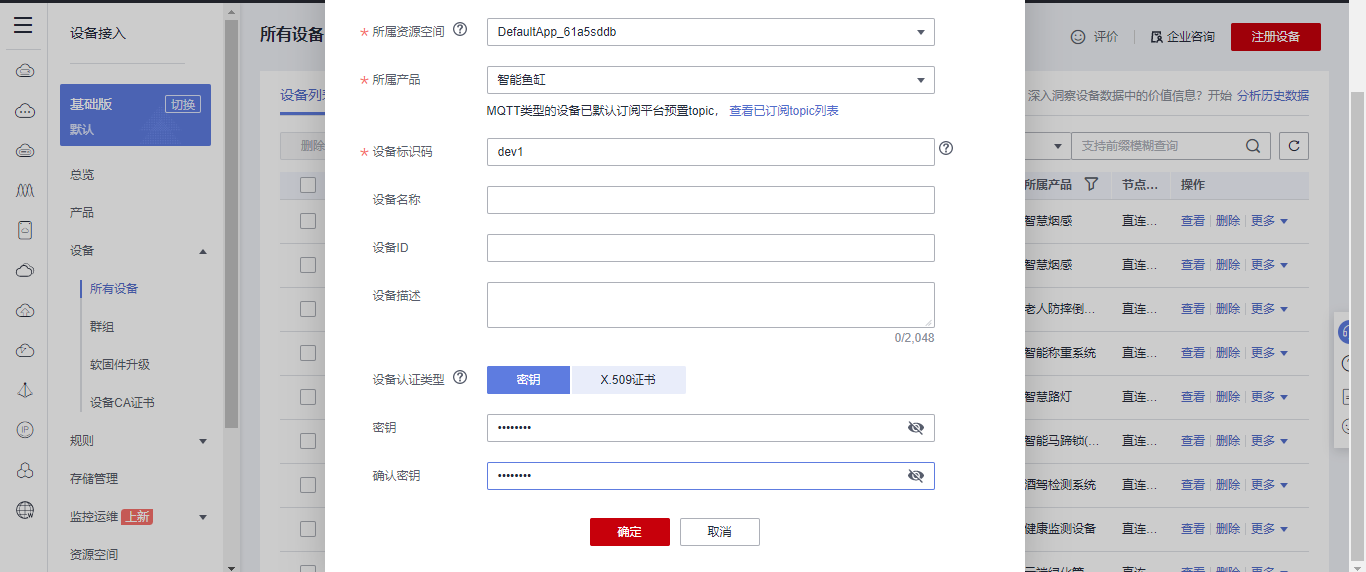Open the 更多 dropdown in the 智慧路灯 row
This screenshot has width=1366, height=572.
(x=1269, y=397)
